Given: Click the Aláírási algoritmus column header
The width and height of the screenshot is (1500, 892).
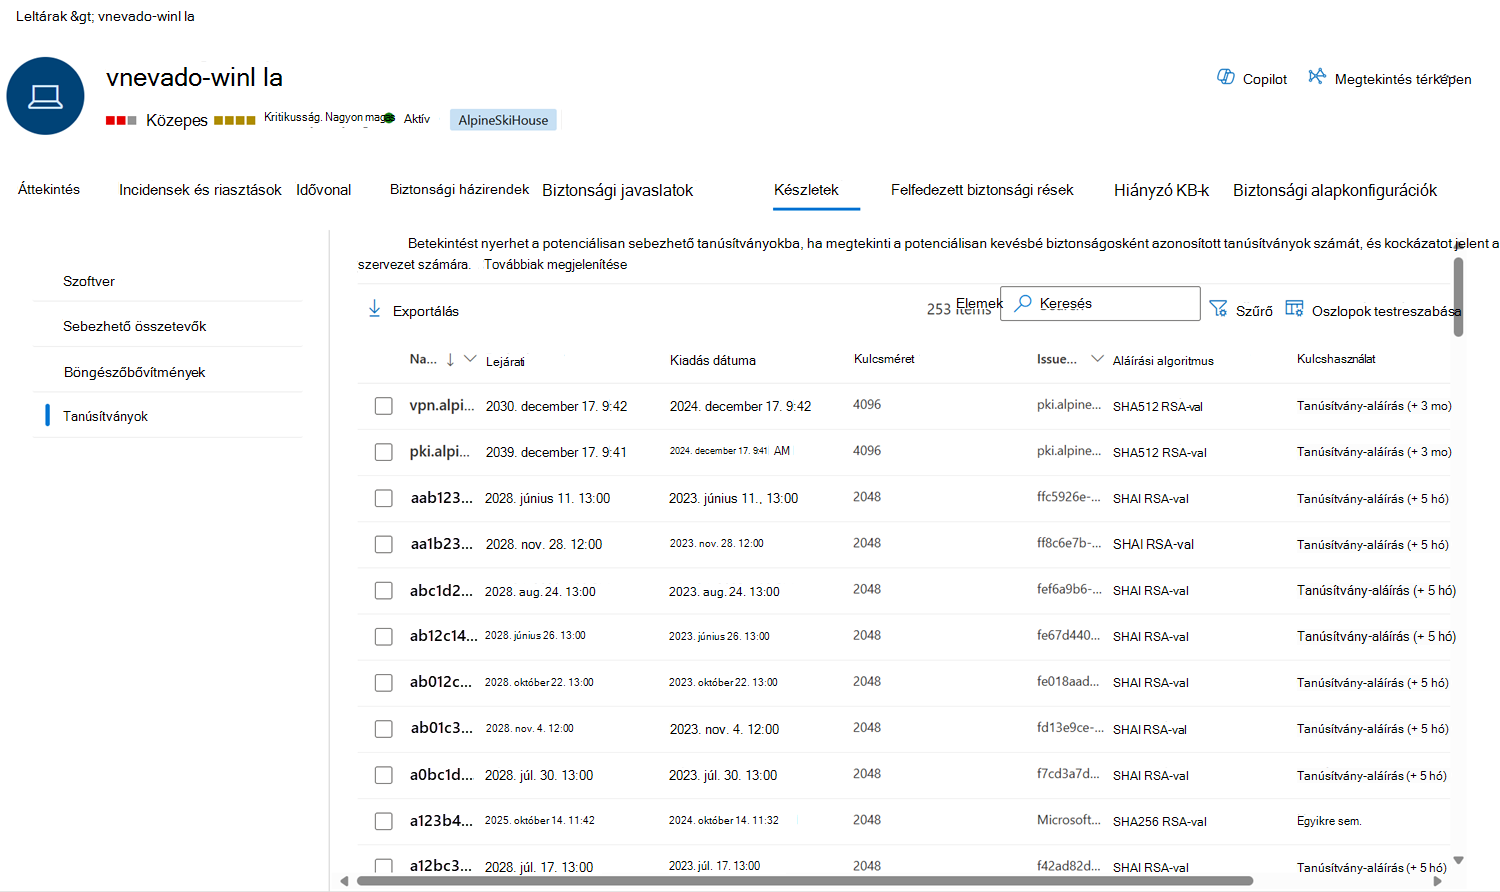Looking at the screenshot, I should click(1163, 361).
